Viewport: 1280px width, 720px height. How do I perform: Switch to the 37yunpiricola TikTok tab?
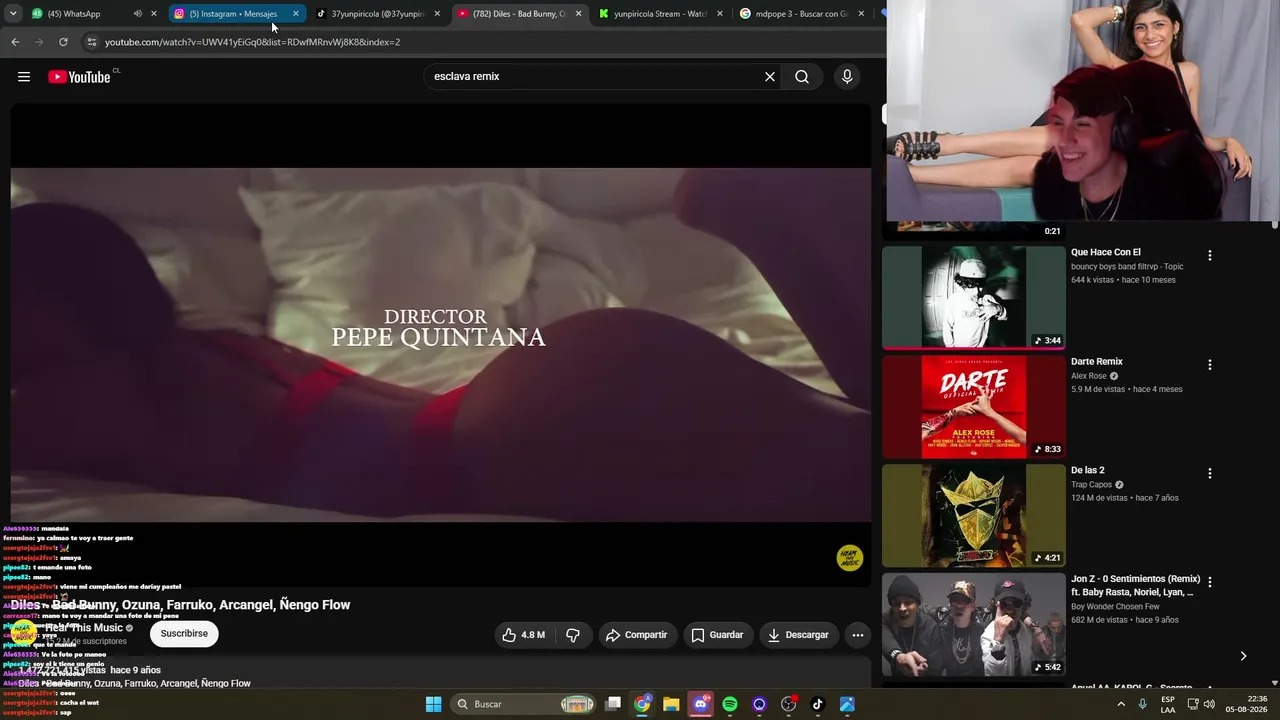(x=377, y=14)
